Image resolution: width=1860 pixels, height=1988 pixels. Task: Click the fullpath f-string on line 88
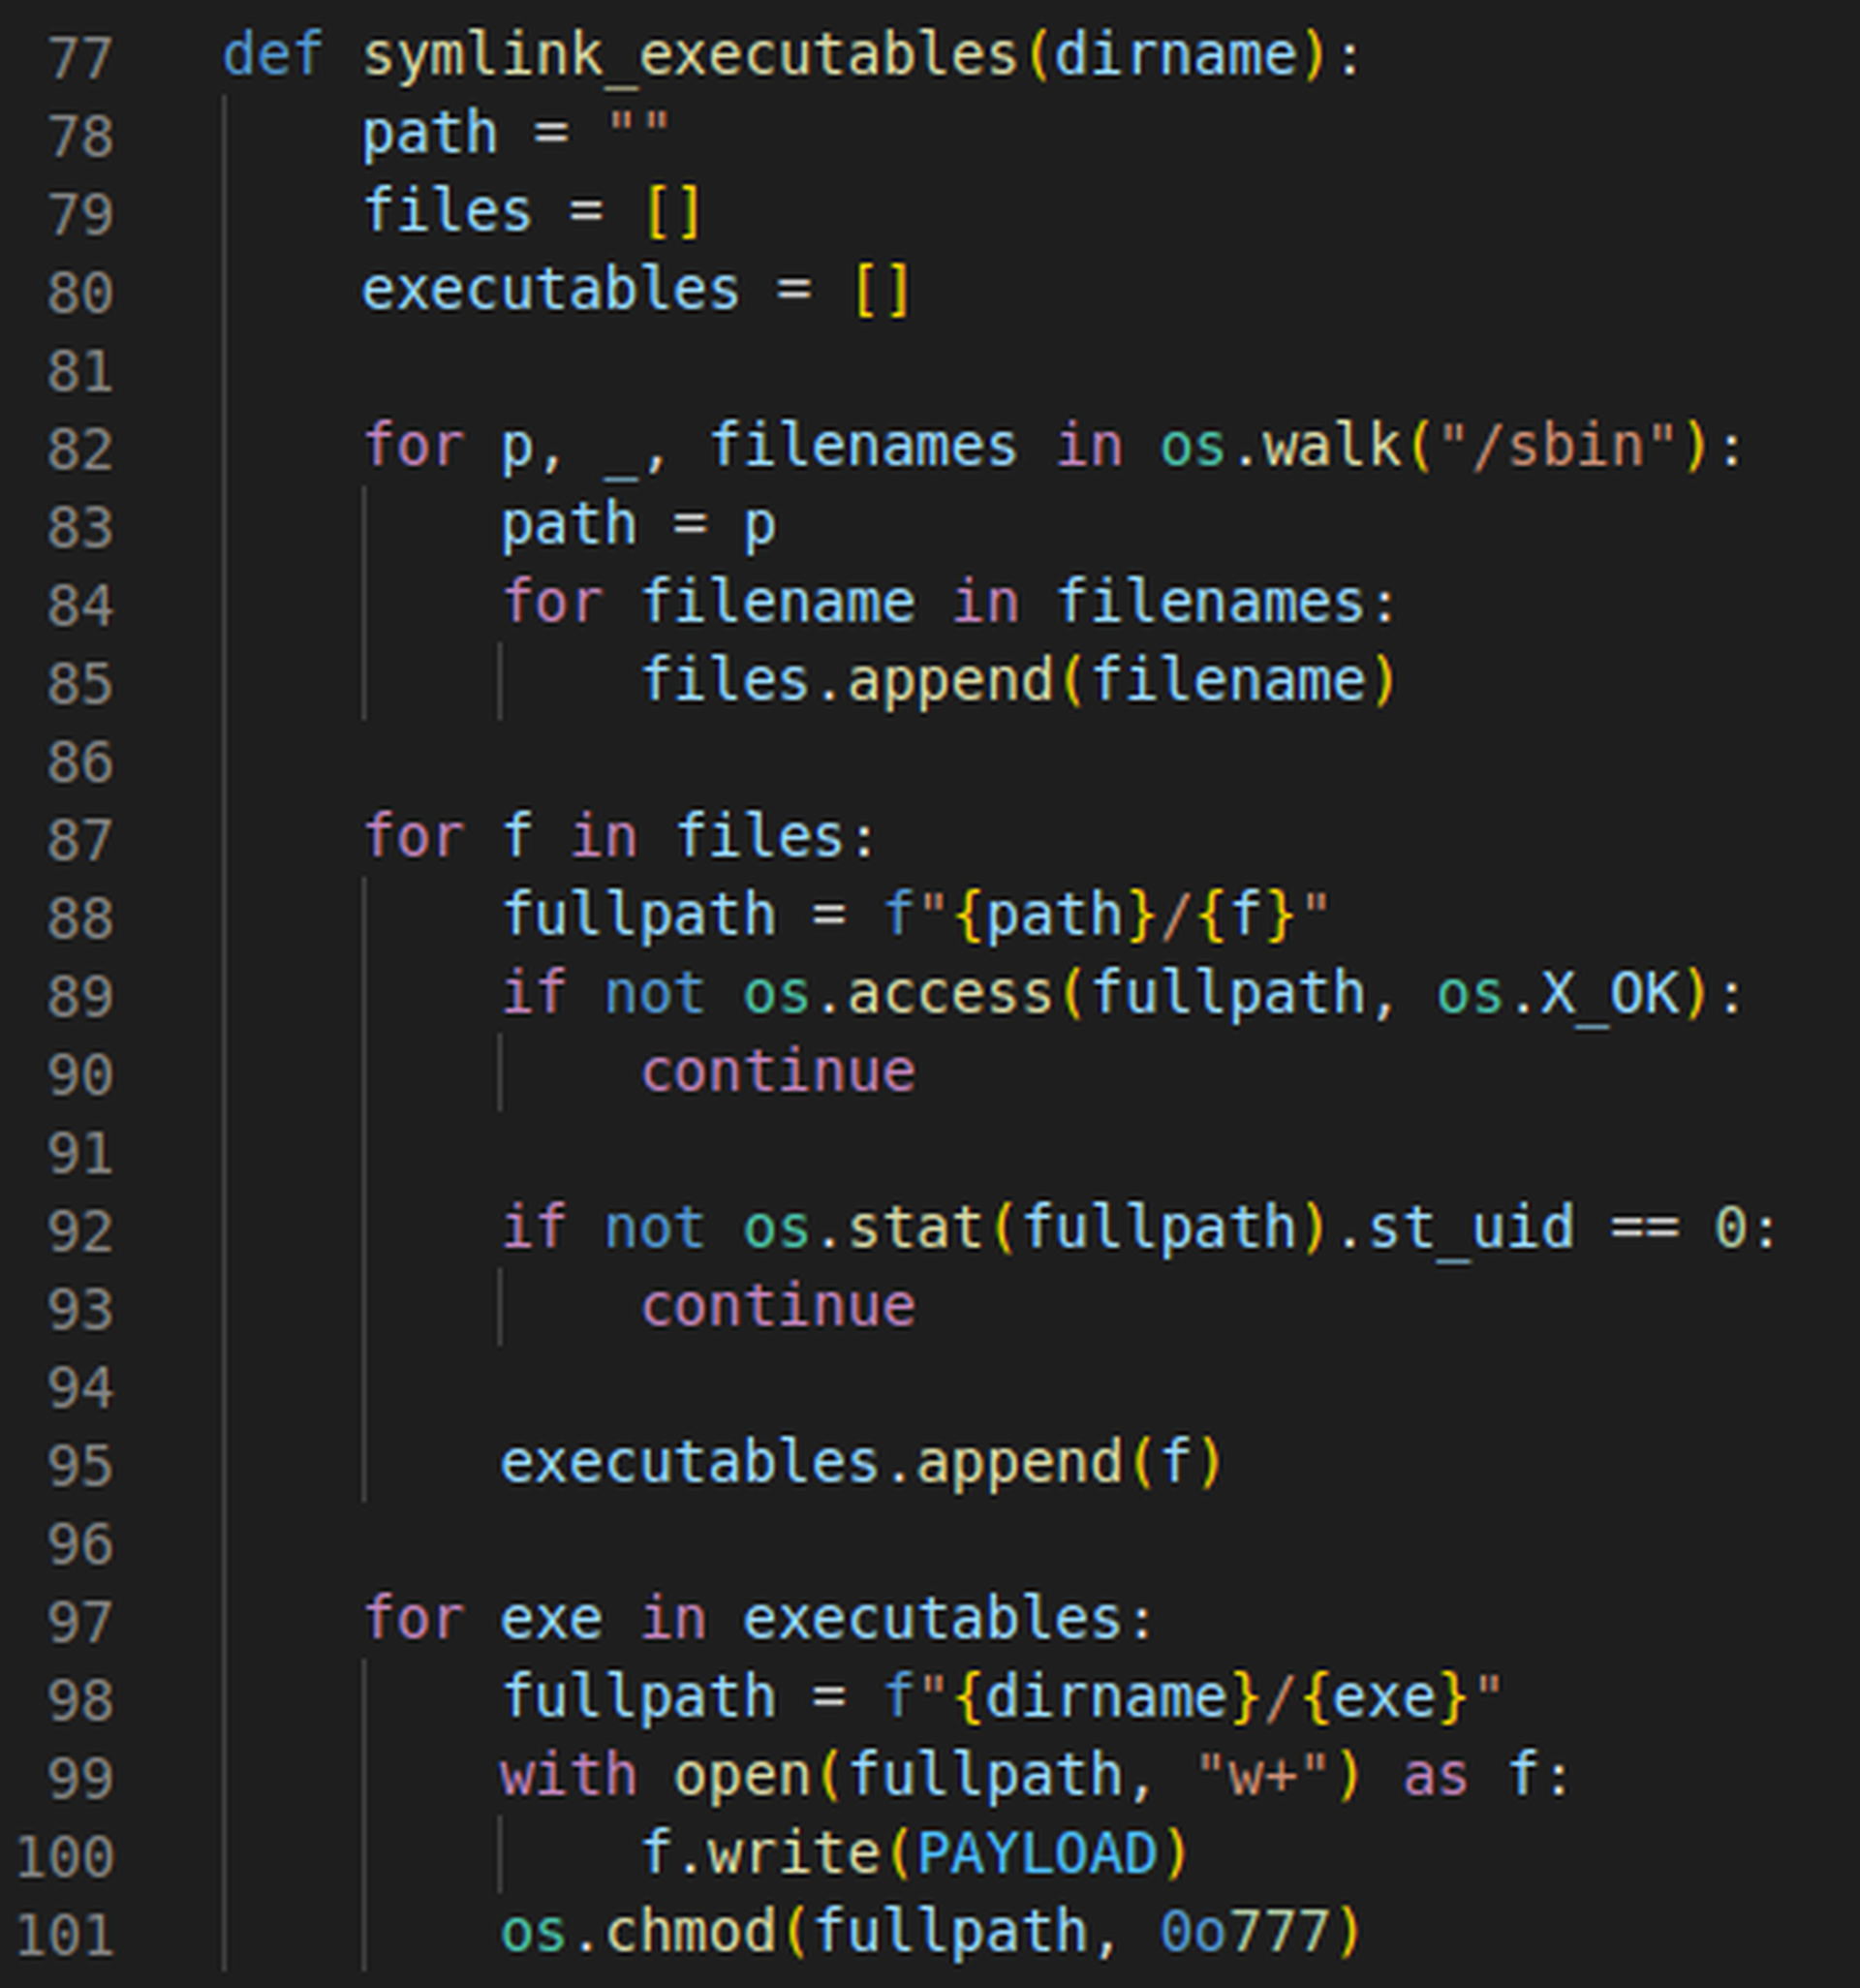pos(1107,916)
